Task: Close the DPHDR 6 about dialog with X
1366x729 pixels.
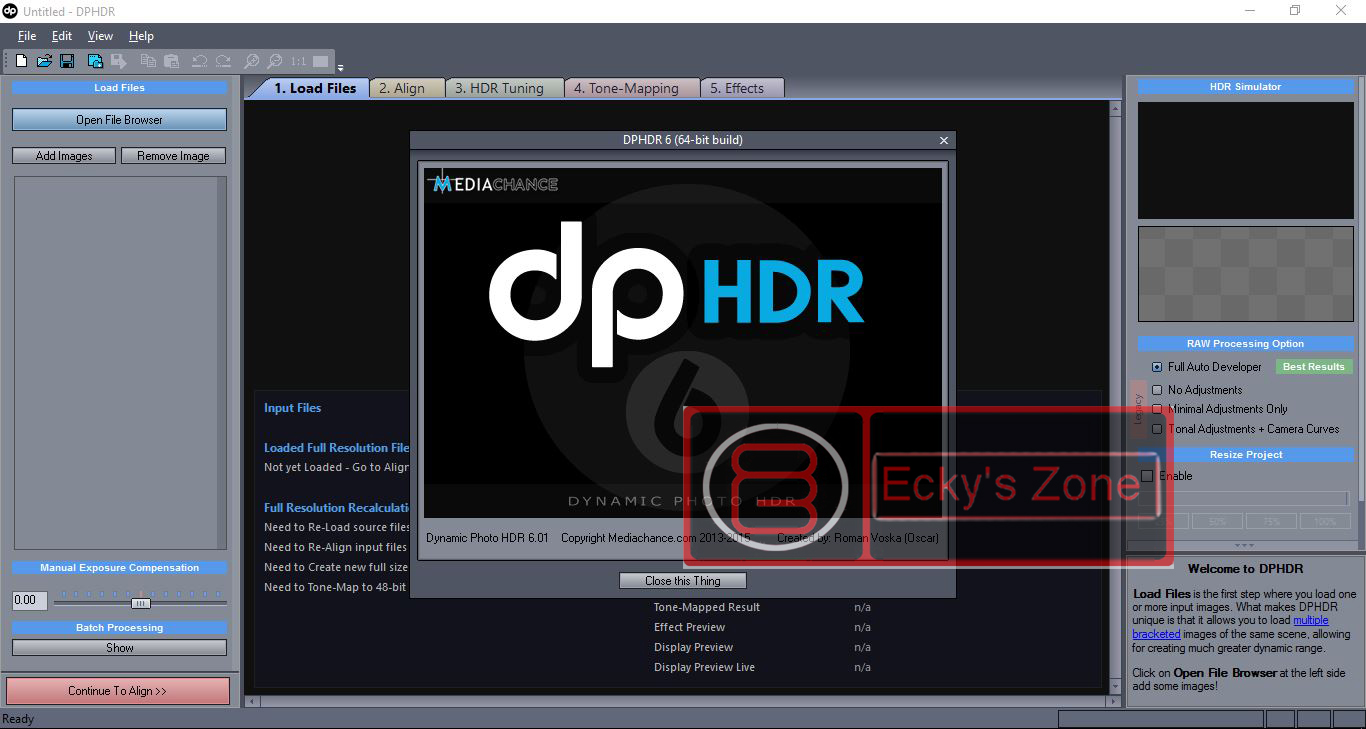Action: point(944,141)
